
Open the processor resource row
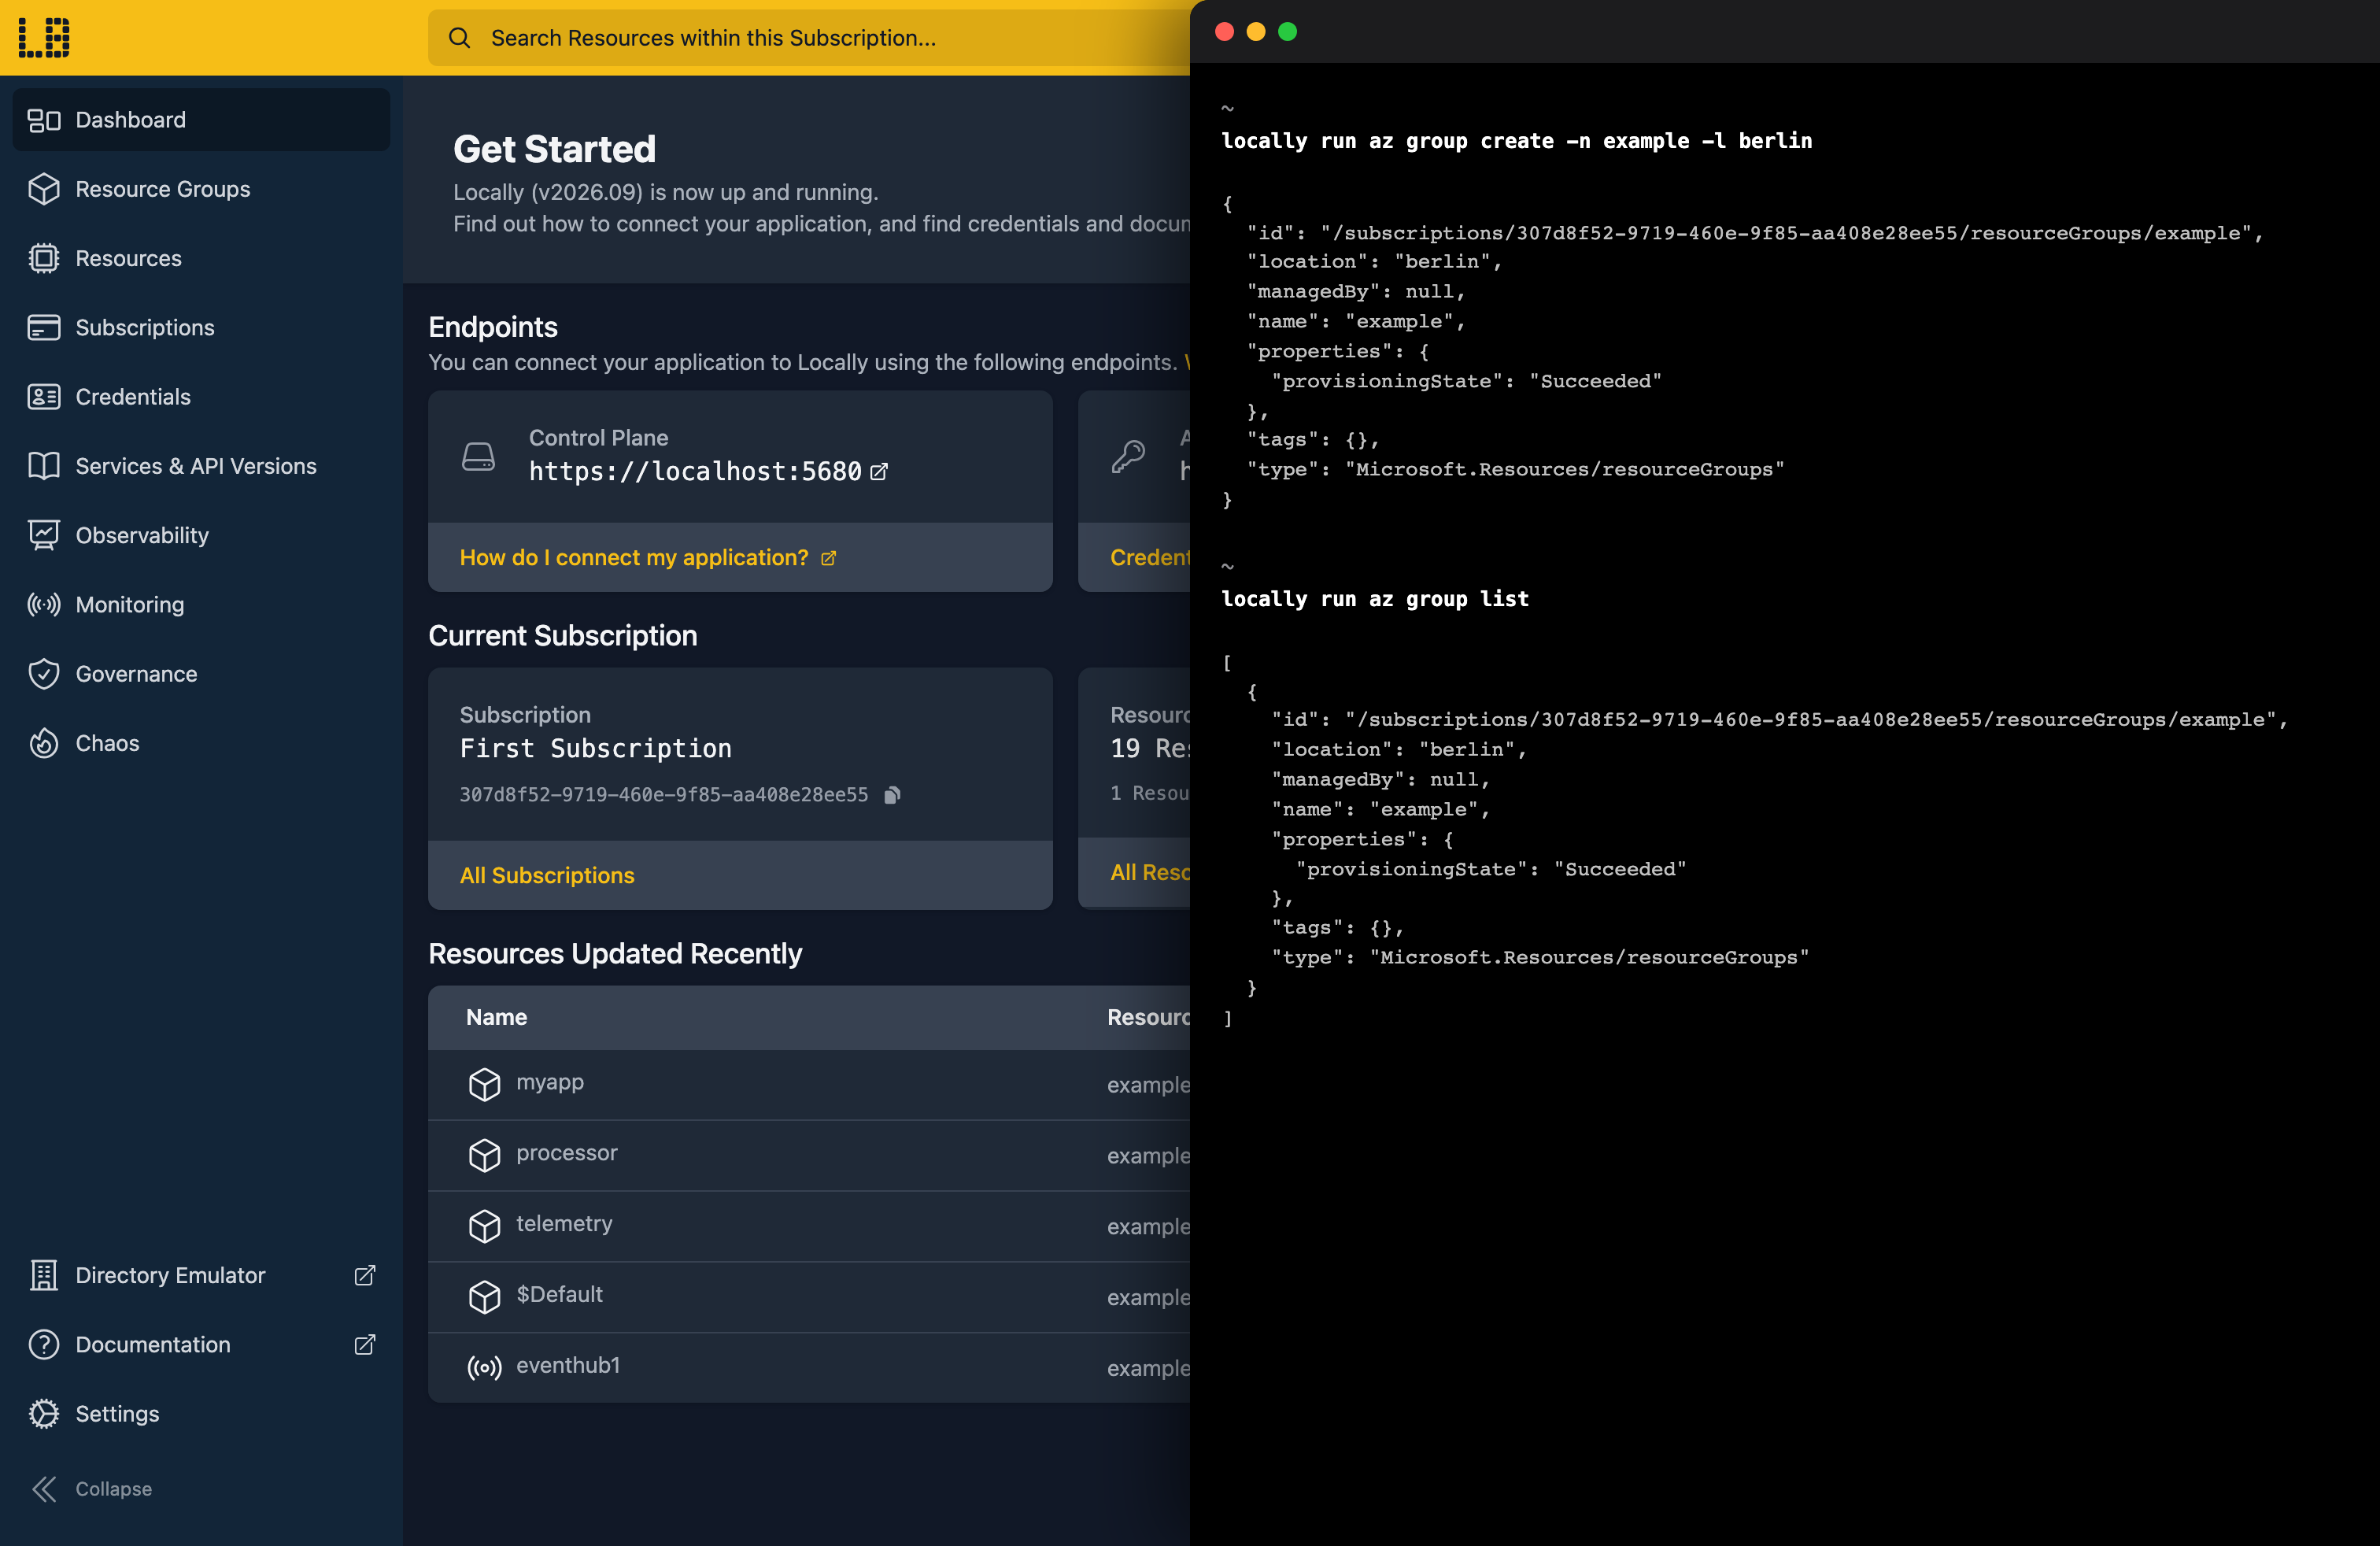click(809, 1156)
